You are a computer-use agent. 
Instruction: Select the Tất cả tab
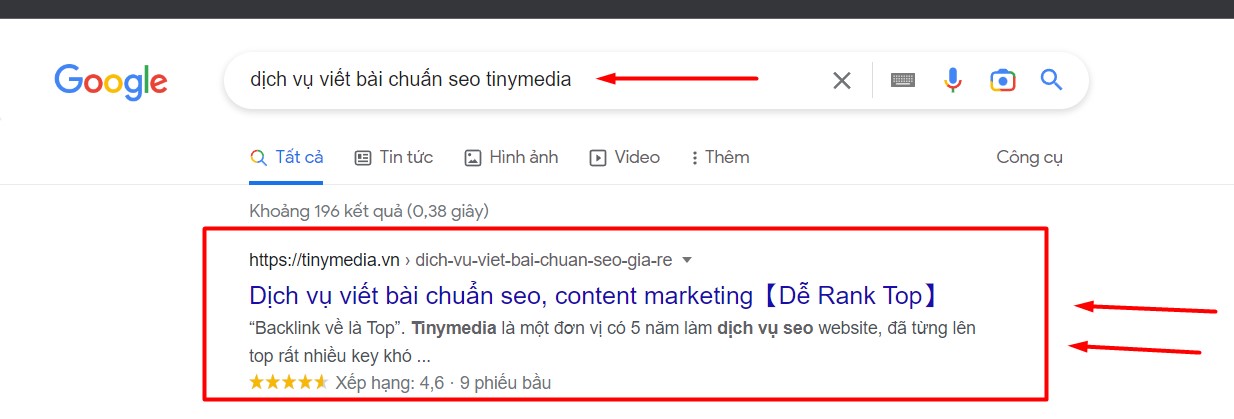tap(287, 158)
